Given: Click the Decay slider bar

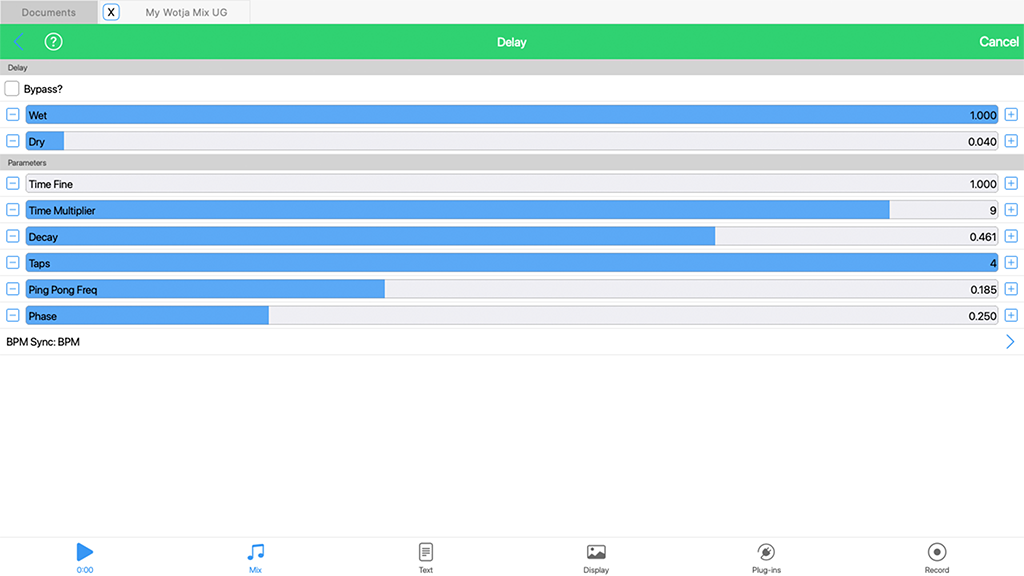Looking at the screenshot, I should 512,237.
